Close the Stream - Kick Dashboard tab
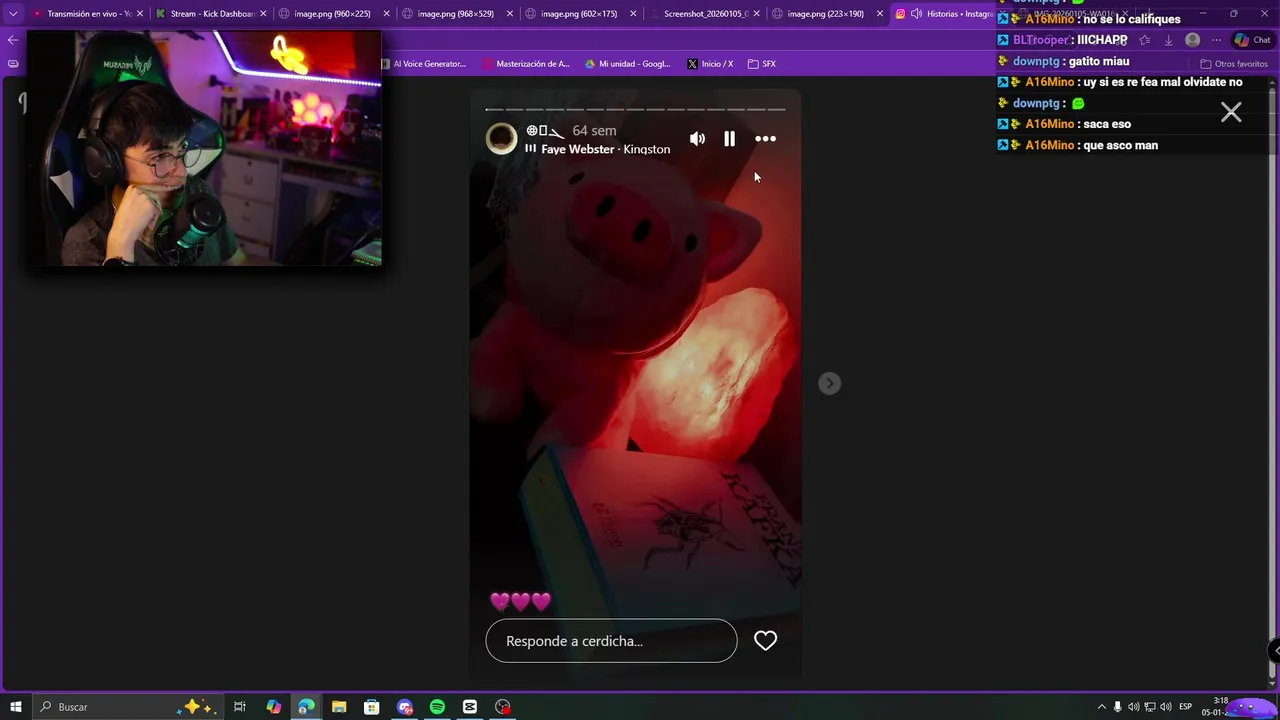The height and width of the screenshot is (720, 1280). [264, 14]
